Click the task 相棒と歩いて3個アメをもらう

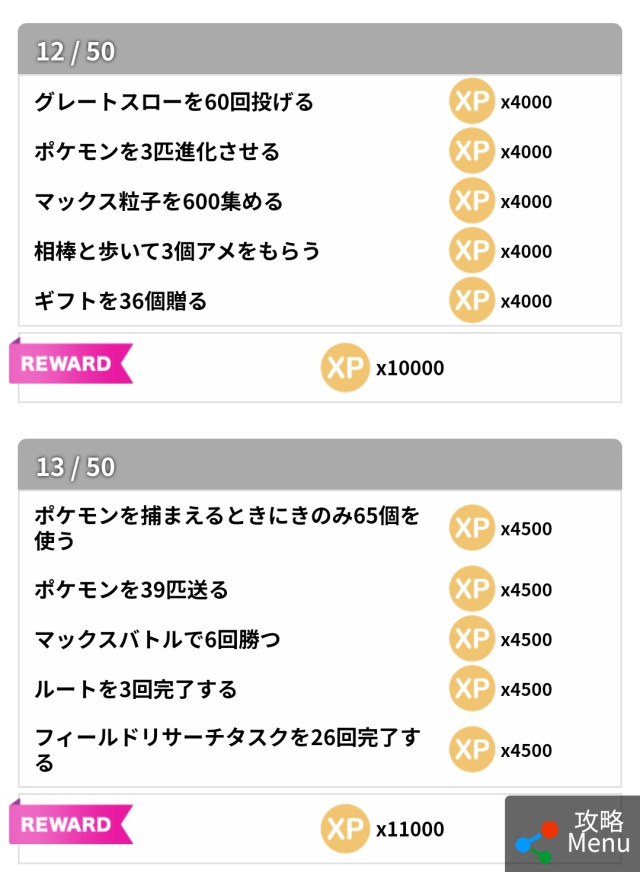(178, 251)
